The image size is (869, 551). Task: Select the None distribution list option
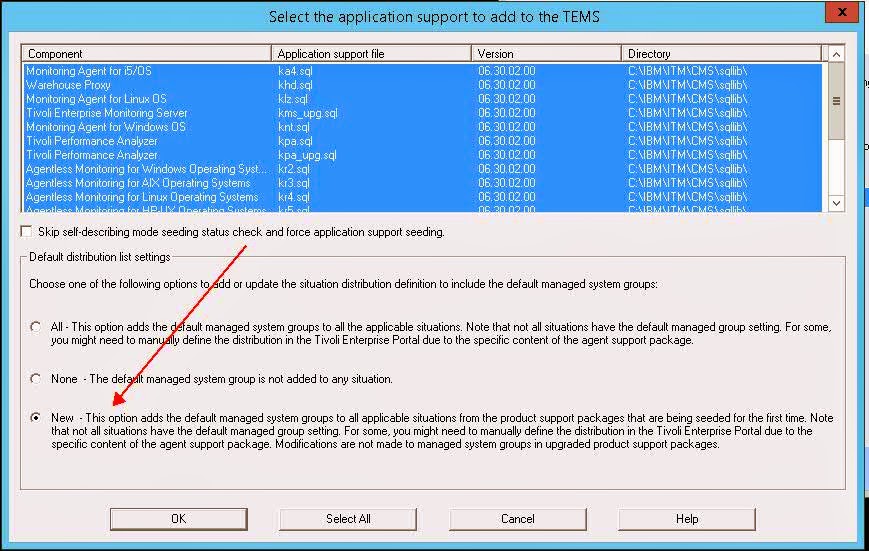[x=35, y=379]
